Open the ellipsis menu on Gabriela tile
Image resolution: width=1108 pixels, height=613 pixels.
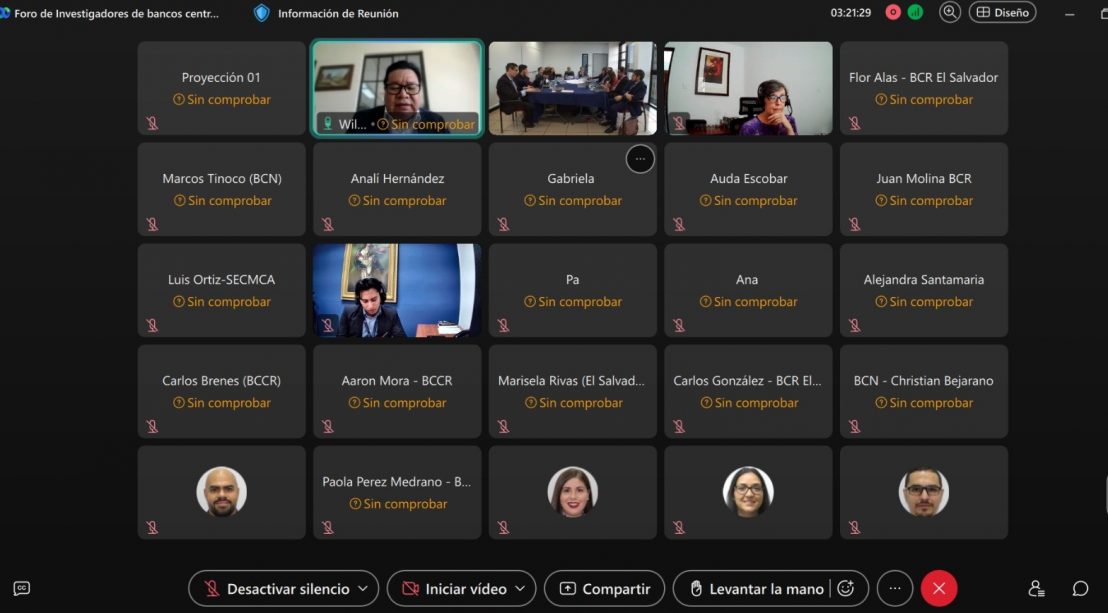[640, 159]
